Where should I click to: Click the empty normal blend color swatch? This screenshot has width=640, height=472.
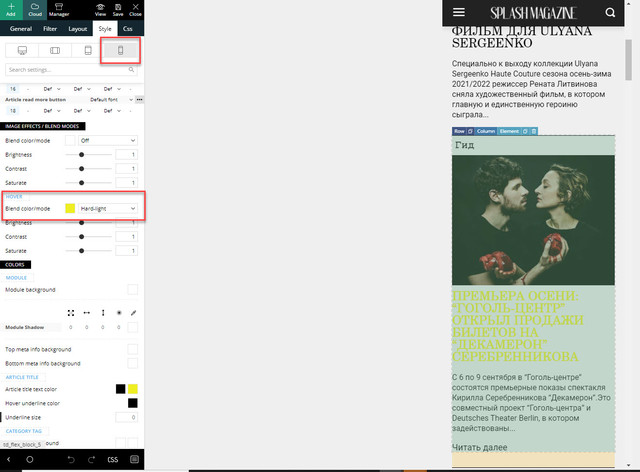(x=70, y=140)
